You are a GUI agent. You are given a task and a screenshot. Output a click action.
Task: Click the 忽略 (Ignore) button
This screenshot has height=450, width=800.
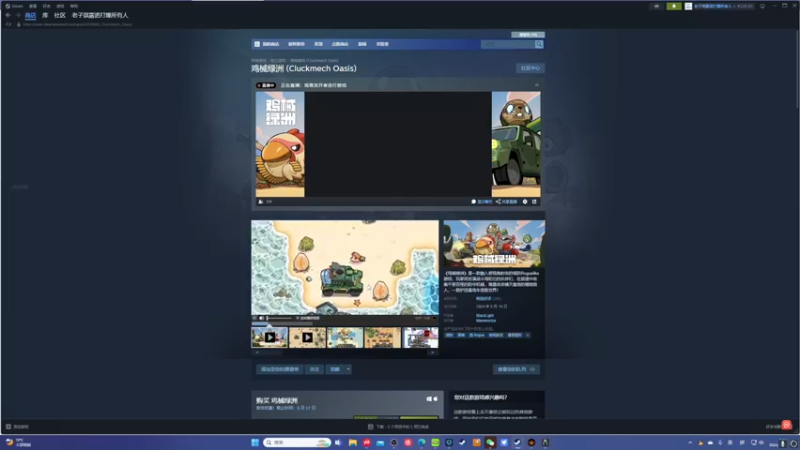point(335,369)
